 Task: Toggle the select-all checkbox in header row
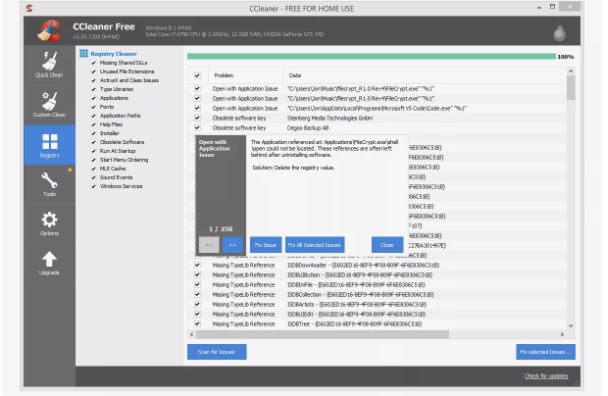pyautogui.click(x=197, y=75)
